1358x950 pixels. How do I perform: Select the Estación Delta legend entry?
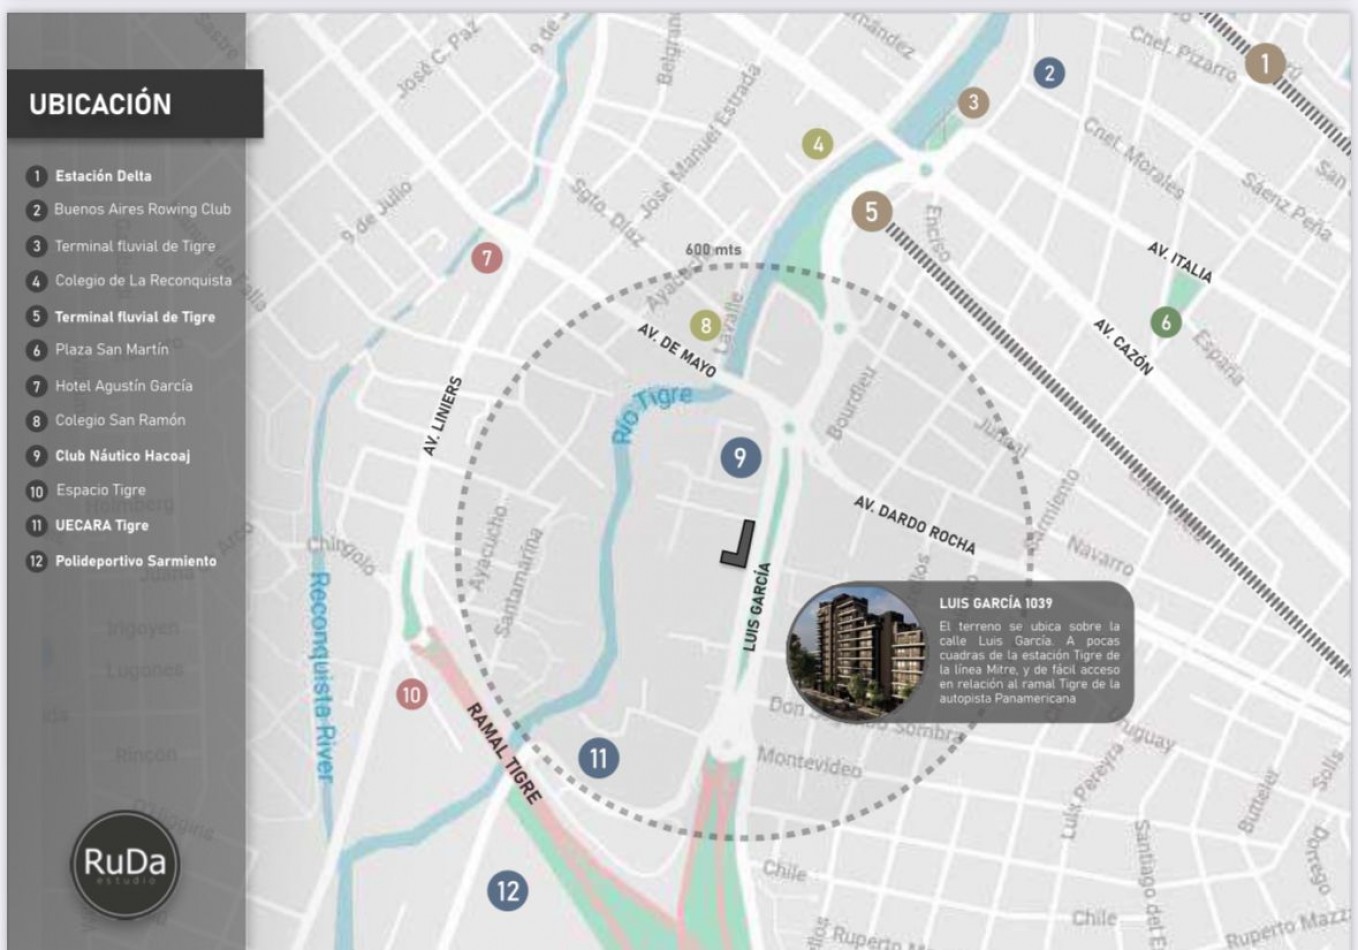103,176
